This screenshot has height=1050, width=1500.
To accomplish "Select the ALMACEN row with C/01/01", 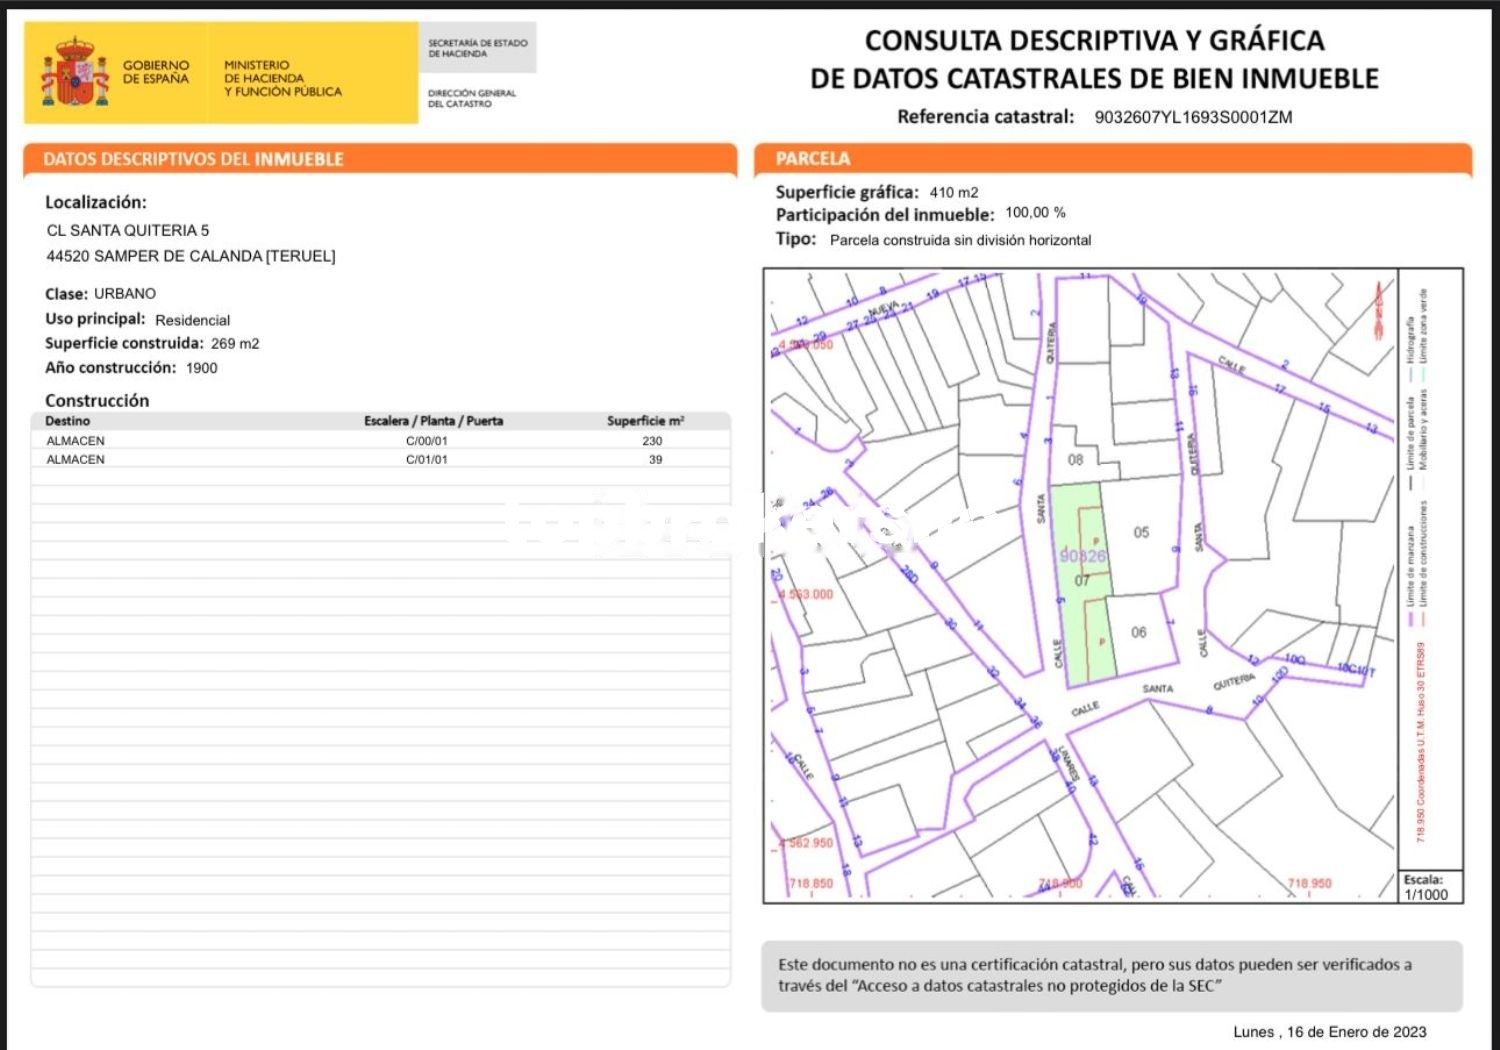I will tap(381, 460).
